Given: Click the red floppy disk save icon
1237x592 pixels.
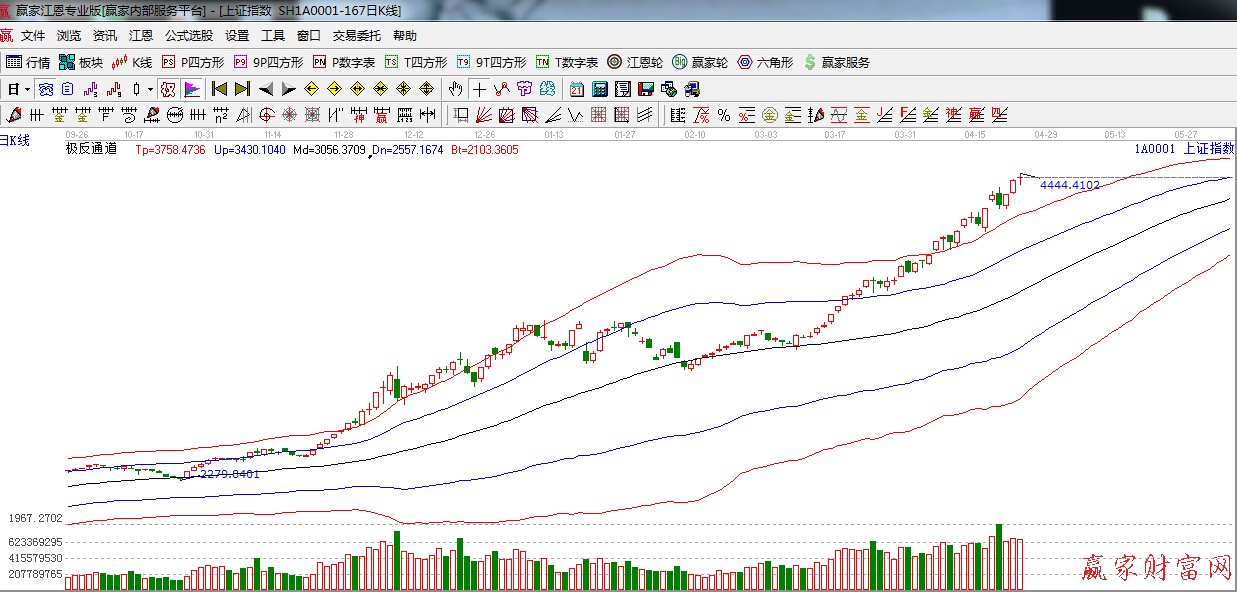Looking at the screenshot, I should click(x=645, y=89).
